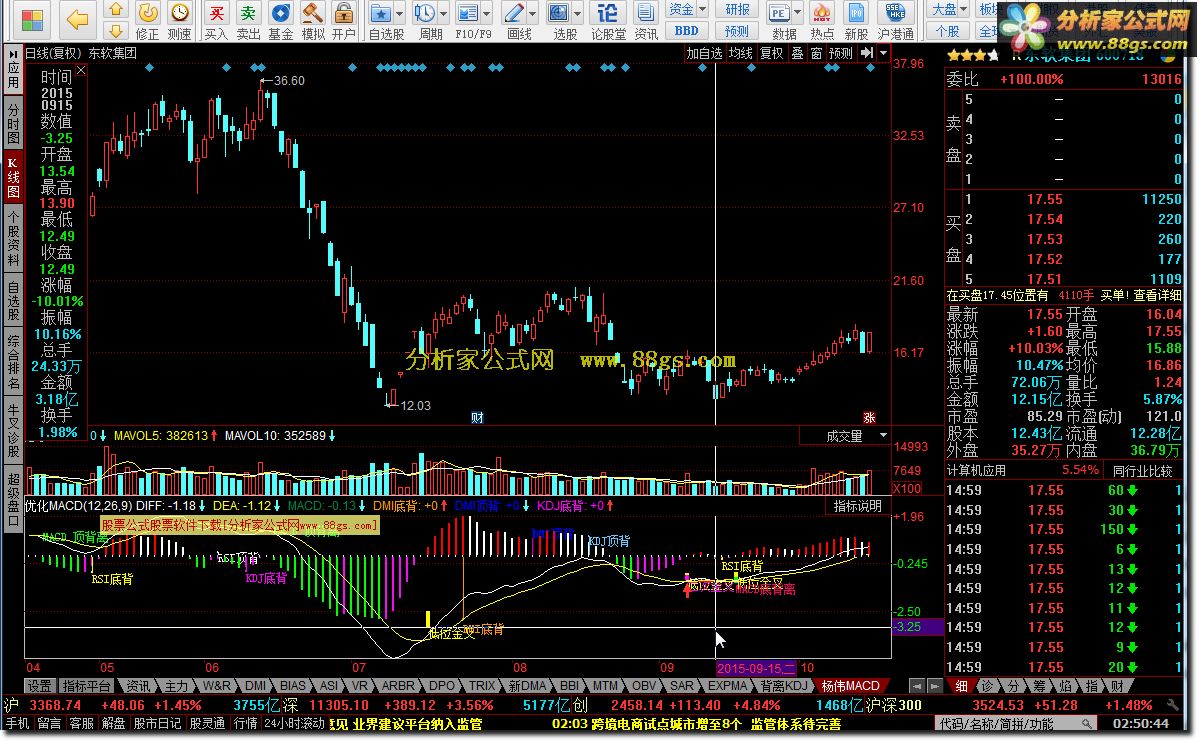This screenshot has height=741, width=1199.
Task: Open the 买入 buy order icon
Action: 216,21
